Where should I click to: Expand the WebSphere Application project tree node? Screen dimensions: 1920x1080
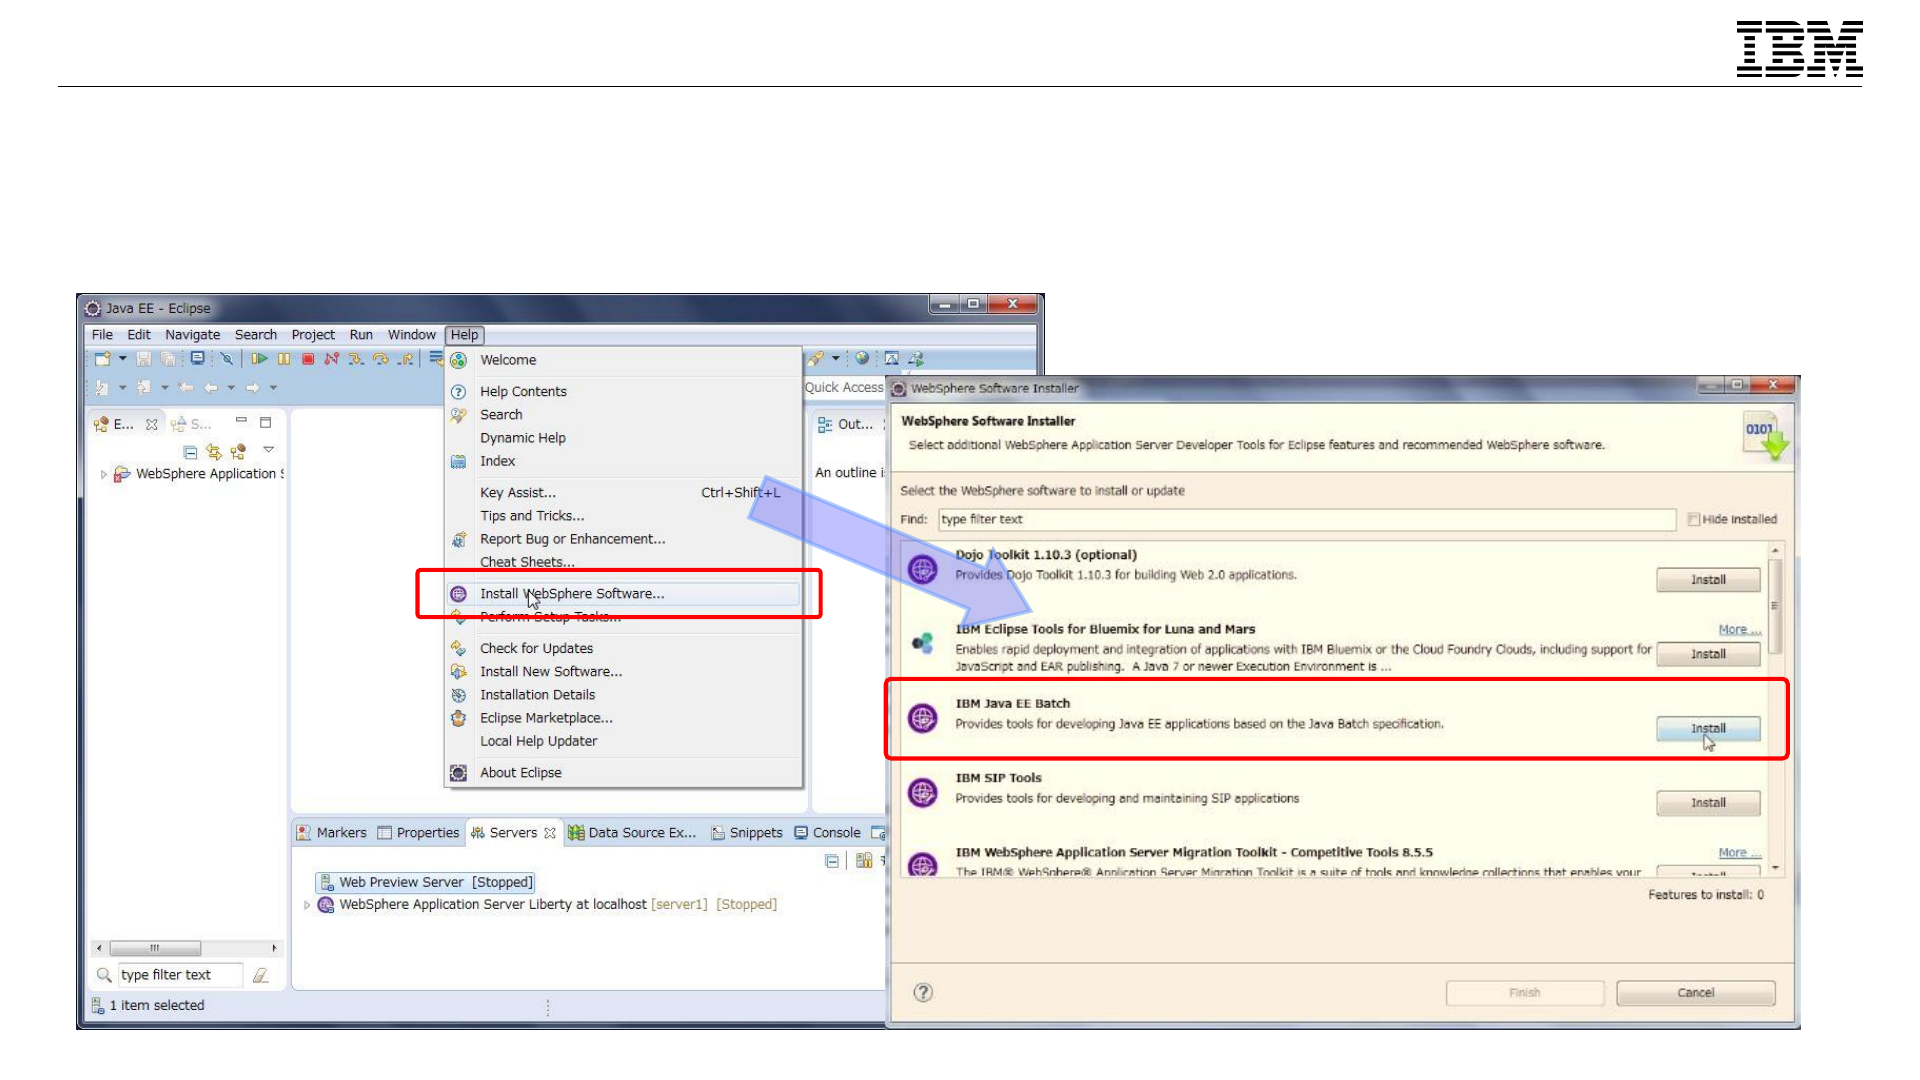pyautogui.click(x=104, y=474)
